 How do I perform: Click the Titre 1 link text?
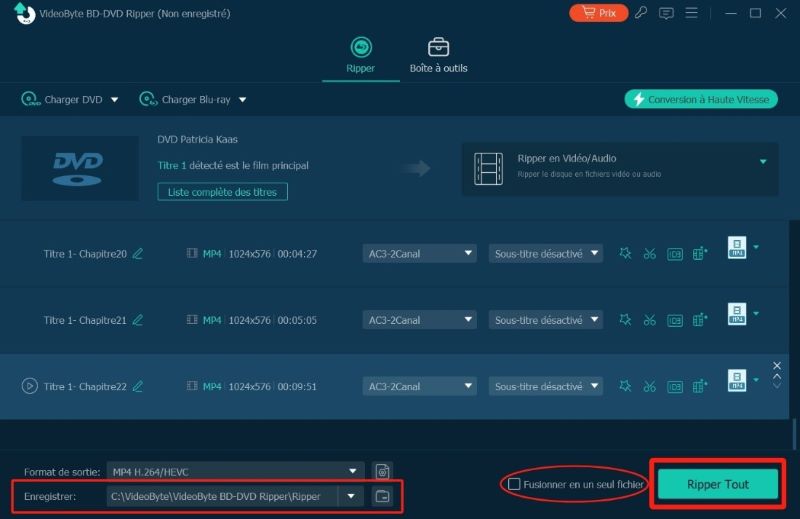tap(172, 165)
